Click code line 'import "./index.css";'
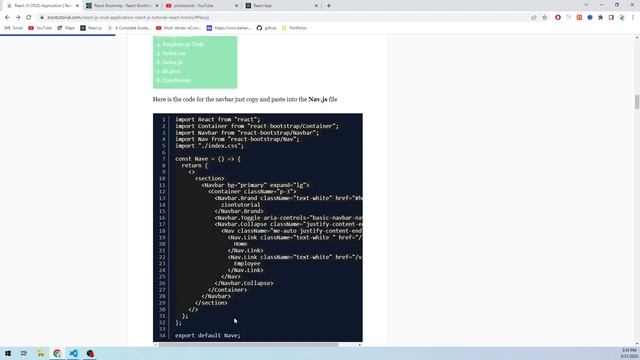The image size is (640, 360). [x=209, y=146]
